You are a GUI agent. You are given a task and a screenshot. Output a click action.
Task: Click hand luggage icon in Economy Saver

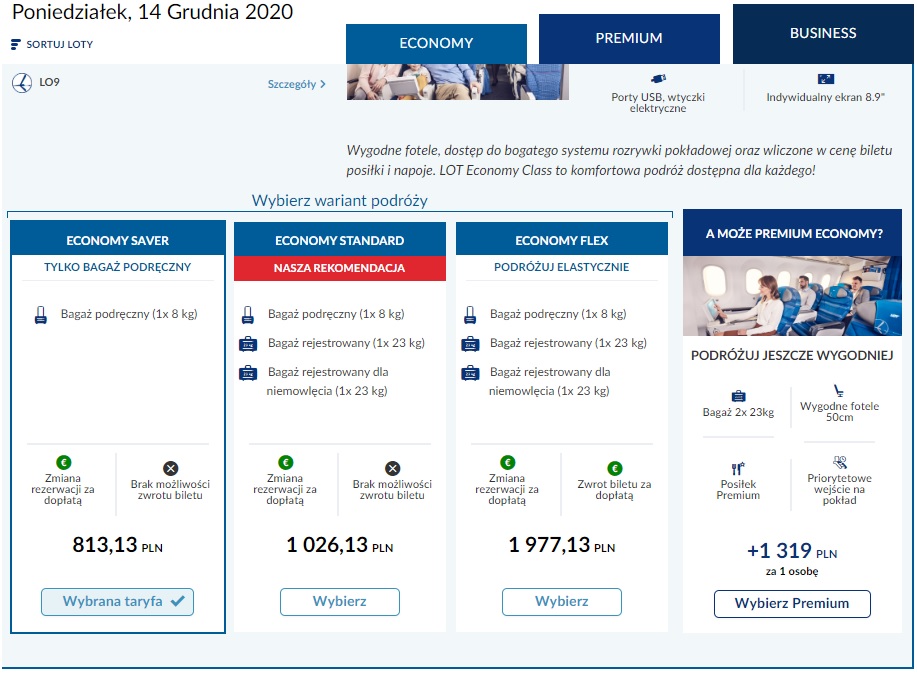click(40, 315)
